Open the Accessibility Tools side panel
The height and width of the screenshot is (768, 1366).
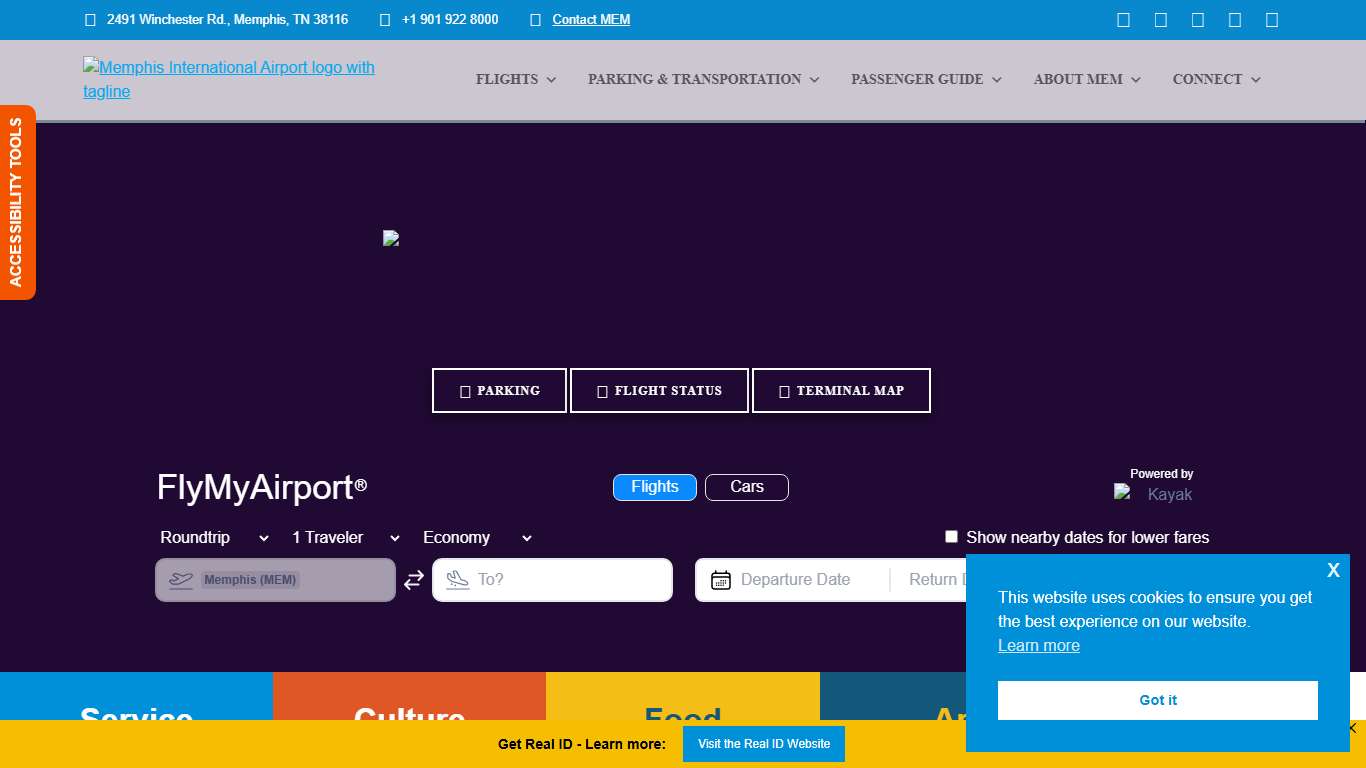[x=17, y=202]
